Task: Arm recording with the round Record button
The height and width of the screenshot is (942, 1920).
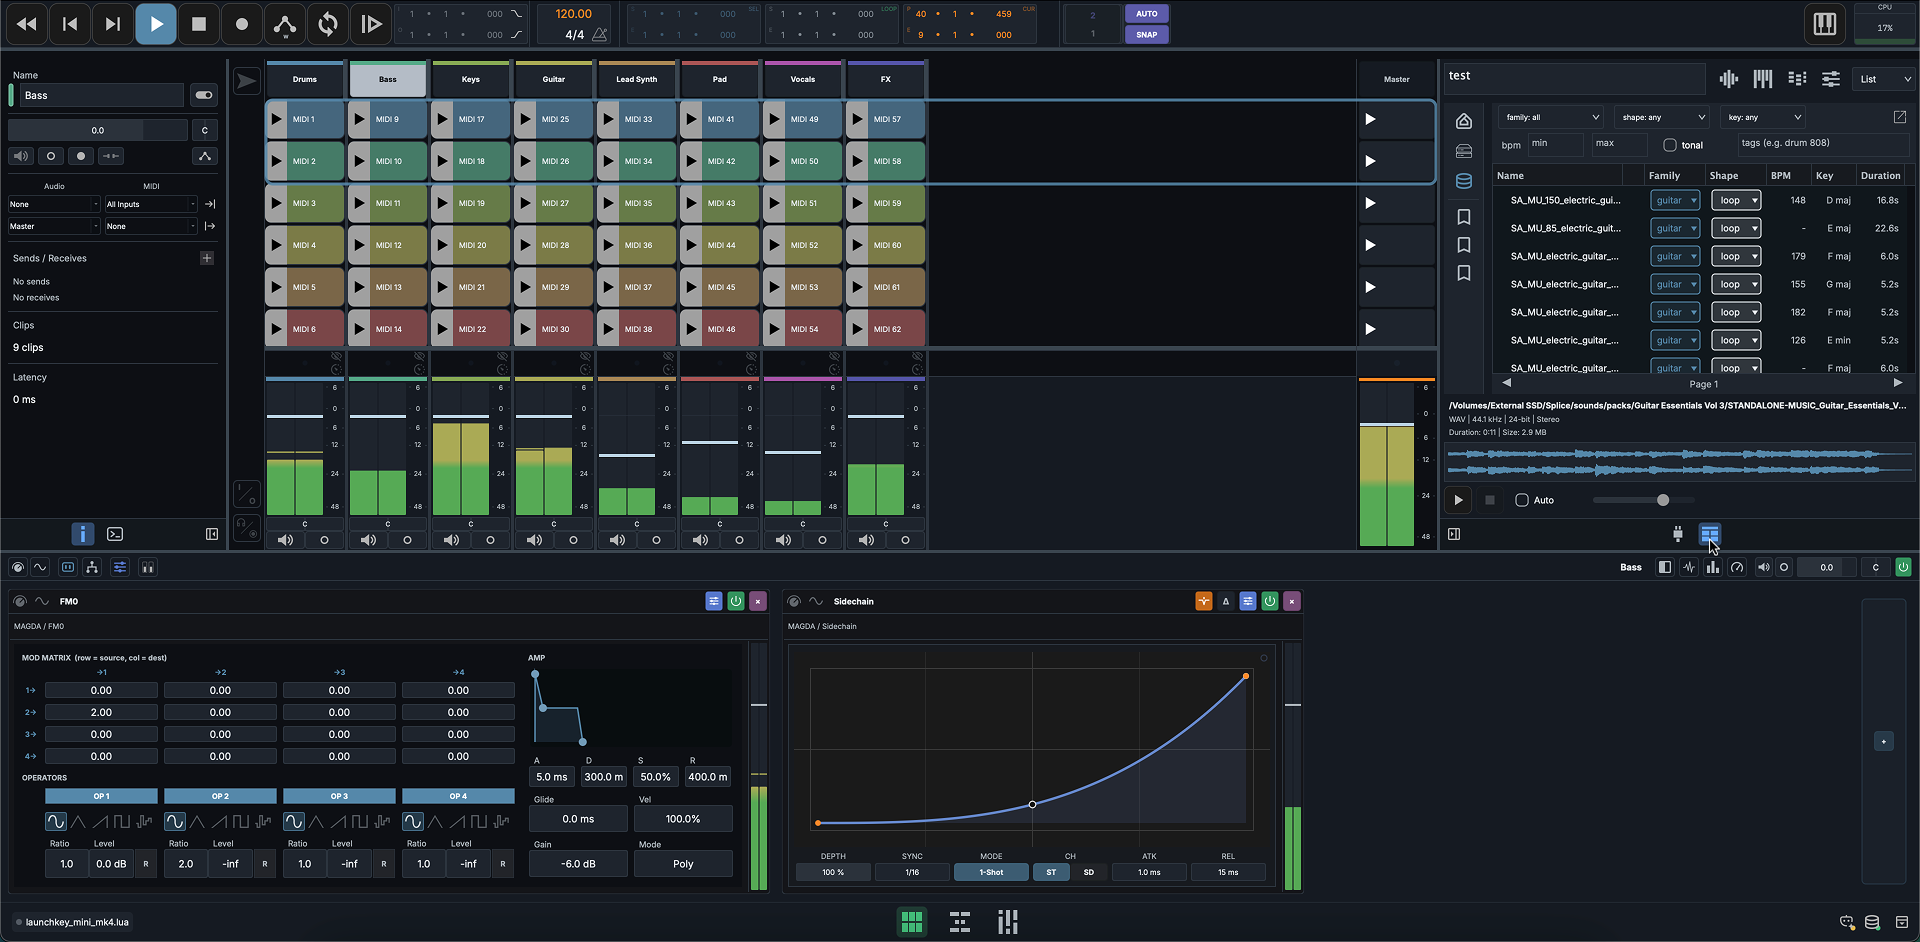Action: [242, 24]
